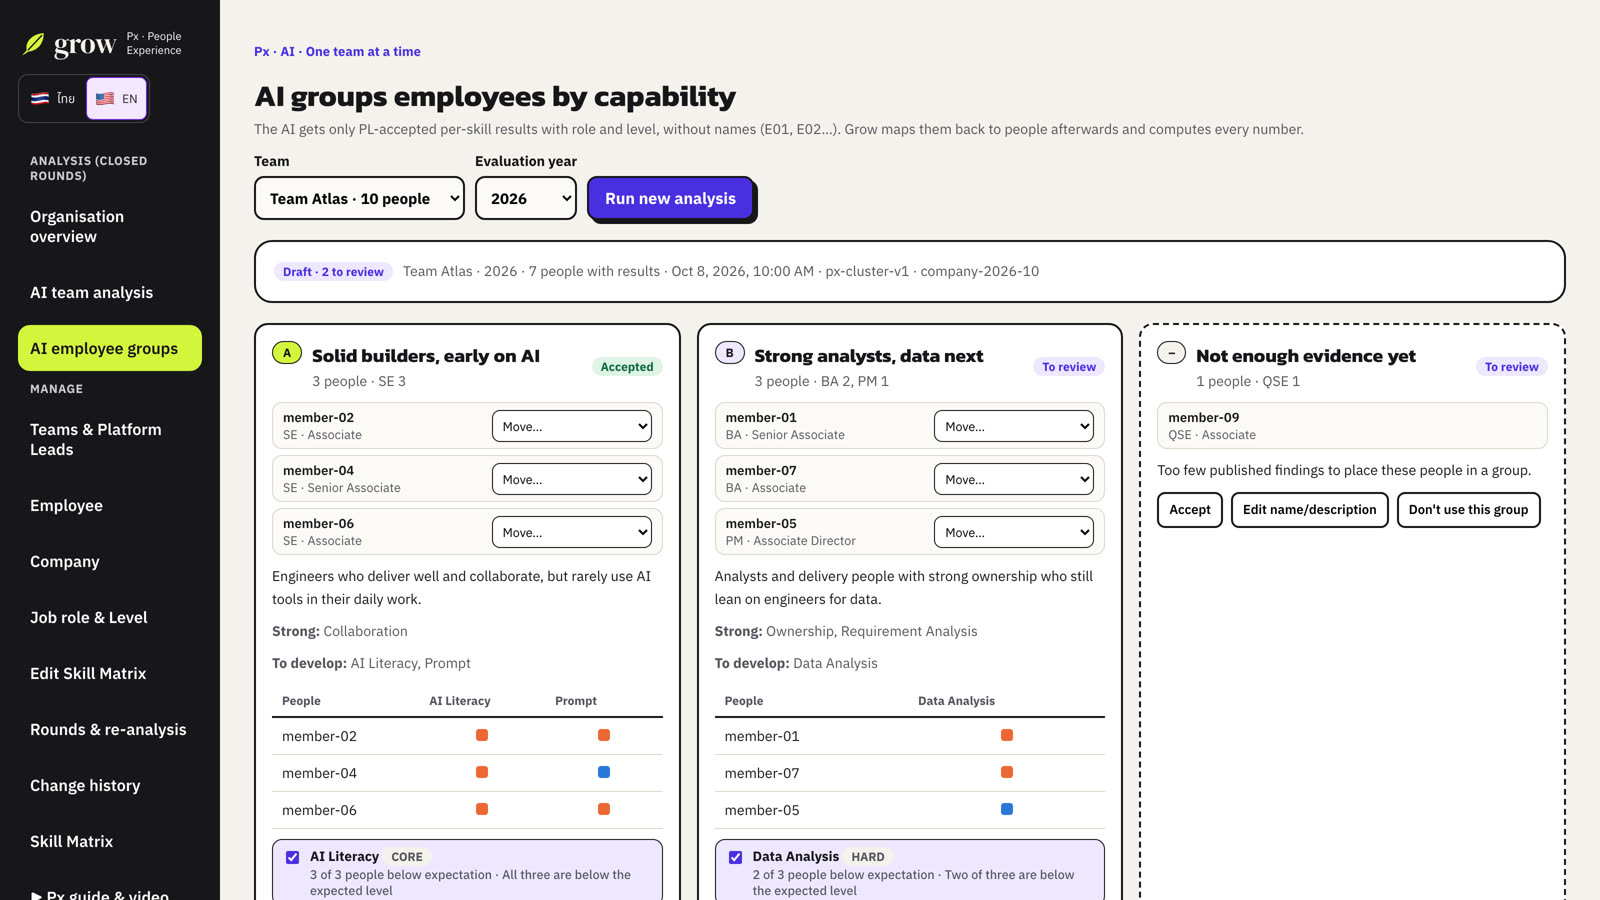Click member-04 blue Prompt marker

[x=604, y=772]
